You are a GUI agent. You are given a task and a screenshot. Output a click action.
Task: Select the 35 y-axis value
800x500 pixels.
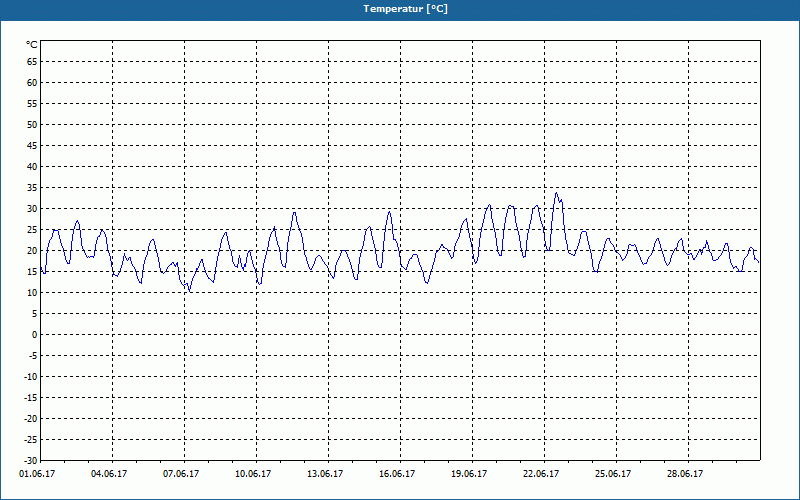click(x=32, y=188)
